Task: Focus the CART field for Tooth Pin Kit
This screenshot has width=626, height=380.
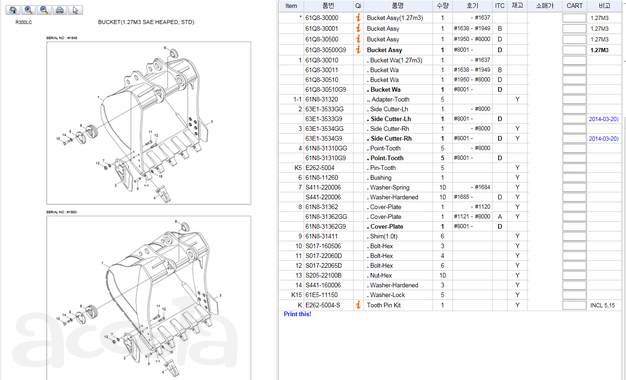Action: click(x=574, y=305)
